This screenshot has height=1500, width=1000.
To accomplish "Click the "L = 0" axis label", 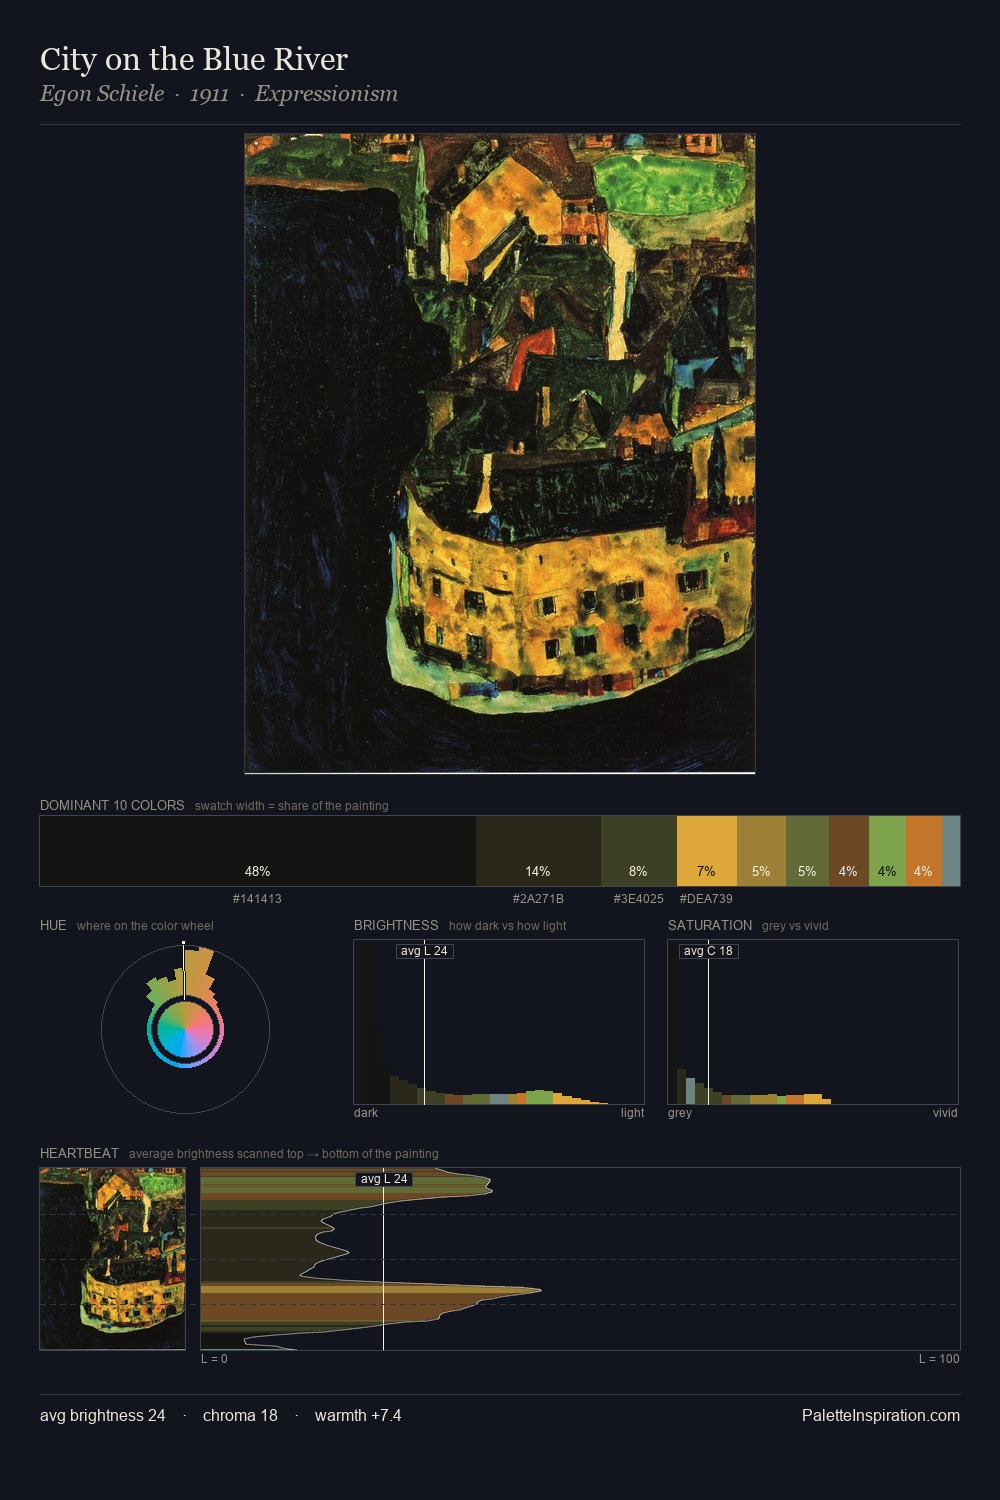I will [214, 1359].
